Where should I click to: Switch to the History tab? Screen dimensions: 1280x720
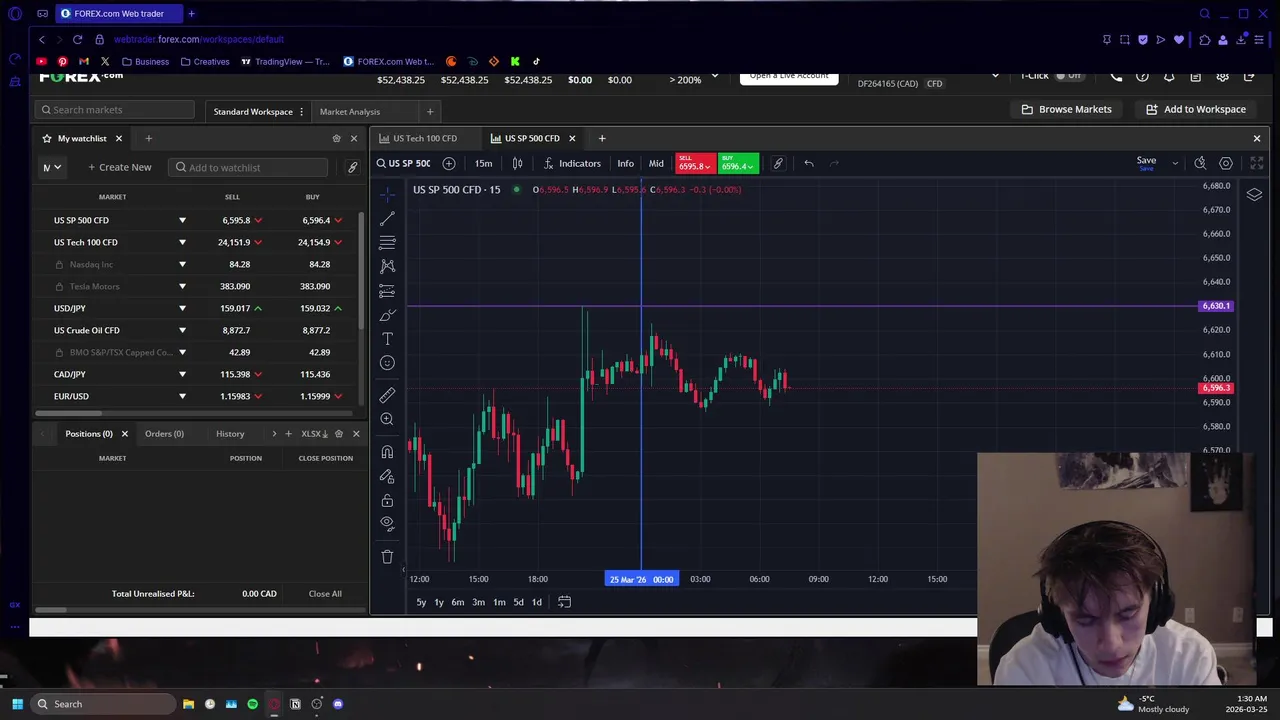(230, 434)
